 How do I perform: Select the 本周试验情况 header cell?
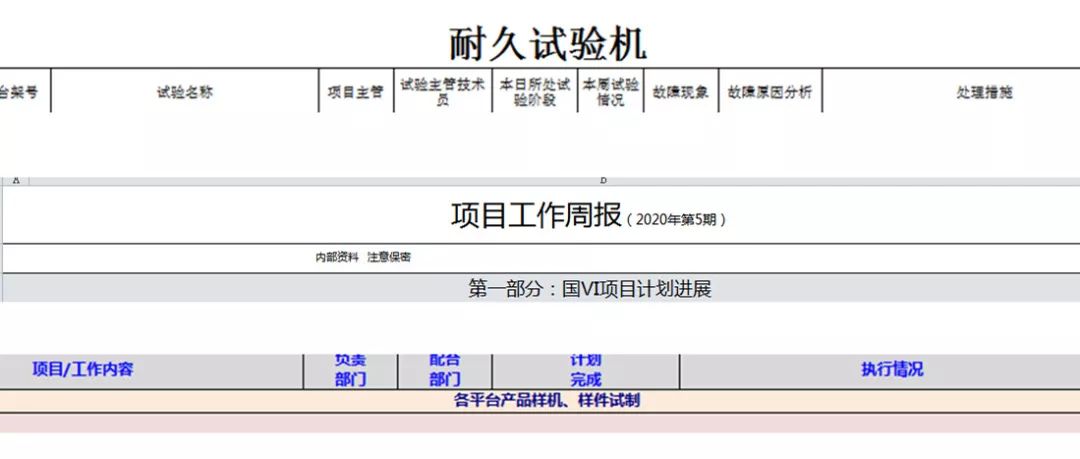point(610,92)
